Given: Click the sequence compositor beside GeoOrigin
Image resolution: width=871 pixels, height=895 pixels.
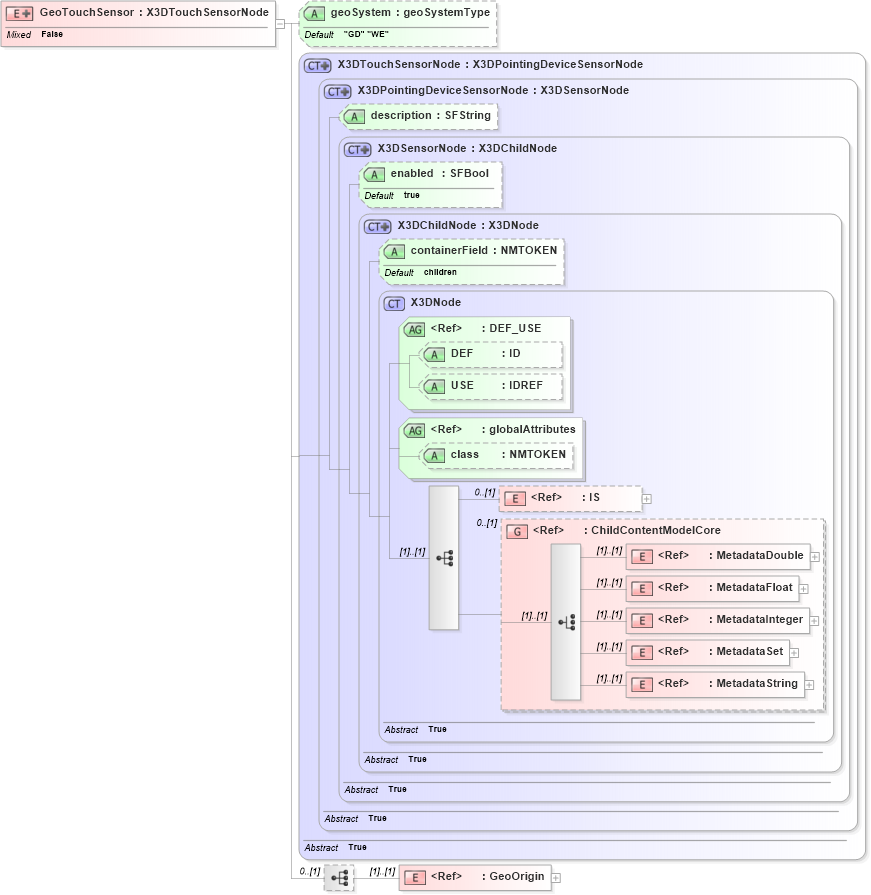Looking at the screenshot, I should click(338, 878).
